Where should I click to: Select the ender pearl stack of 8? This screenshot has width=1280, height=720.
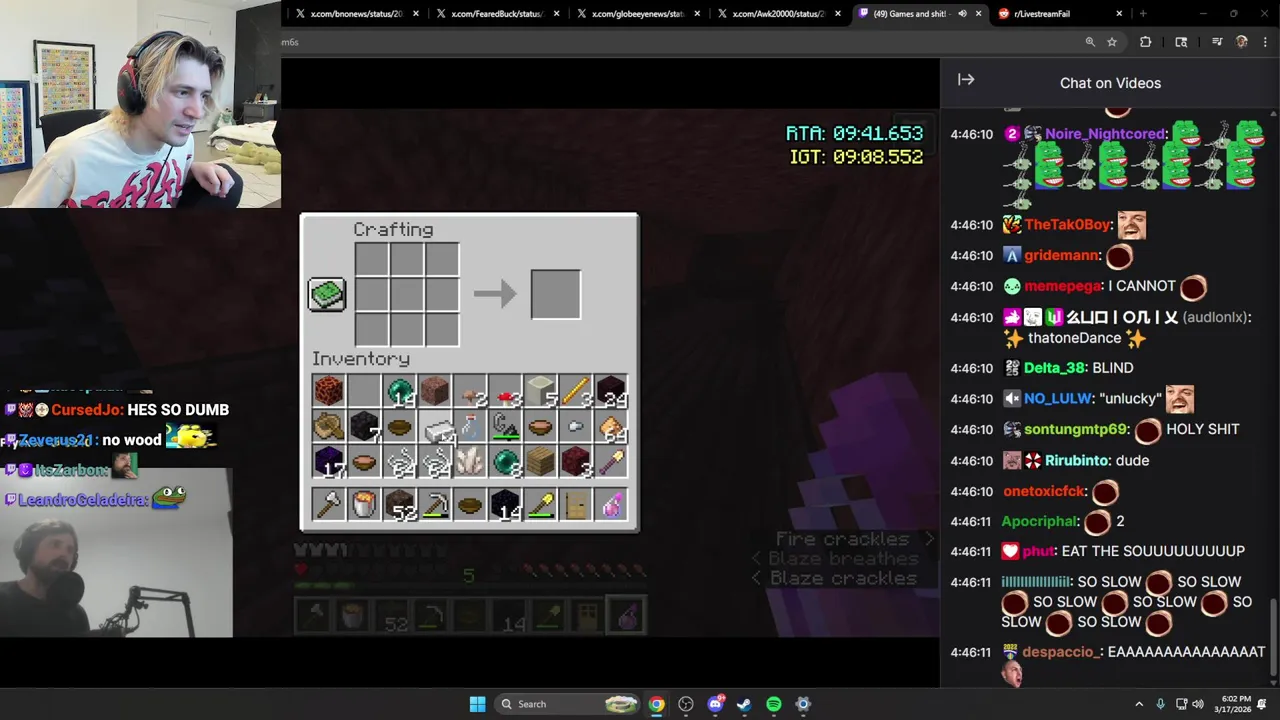505,462
